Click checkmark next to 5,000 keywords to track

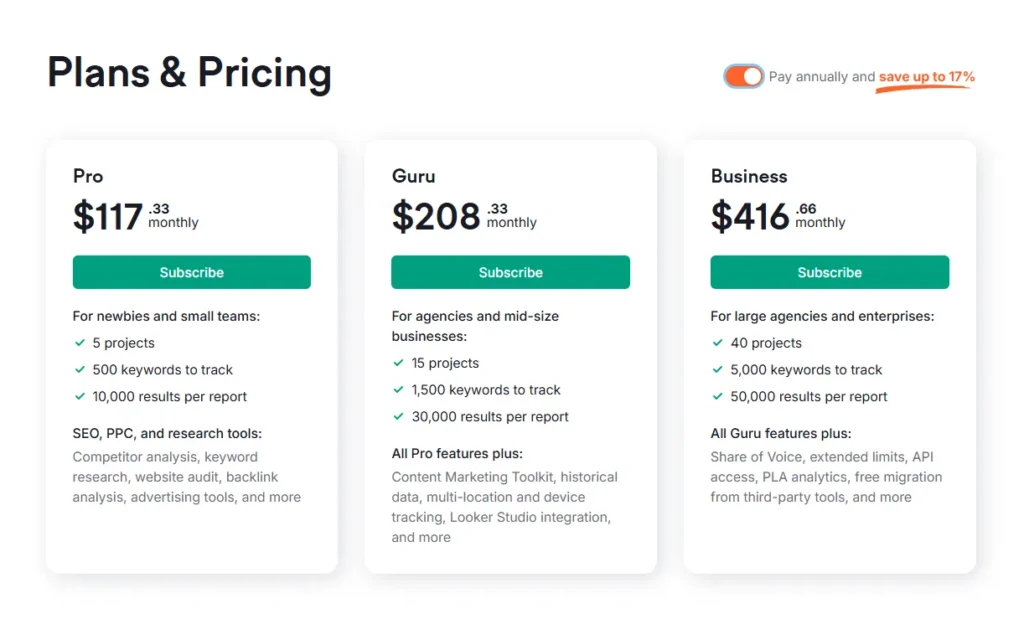[x=718, y=370]
